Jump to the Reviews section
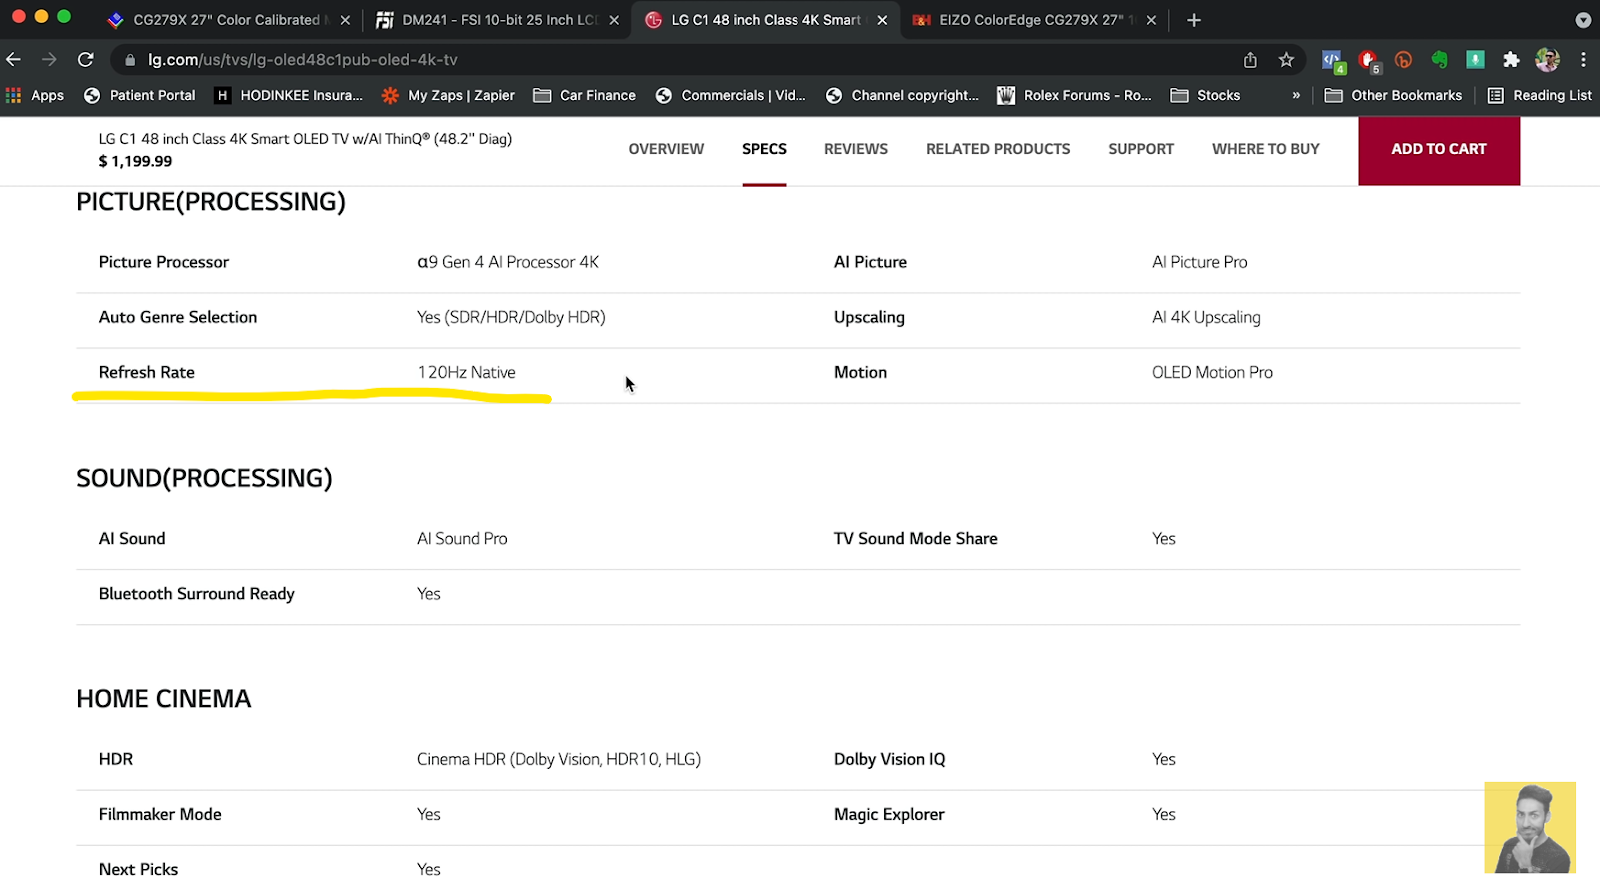The height and width of the screenshot is (889, 1600). click(x=856, y=149)
